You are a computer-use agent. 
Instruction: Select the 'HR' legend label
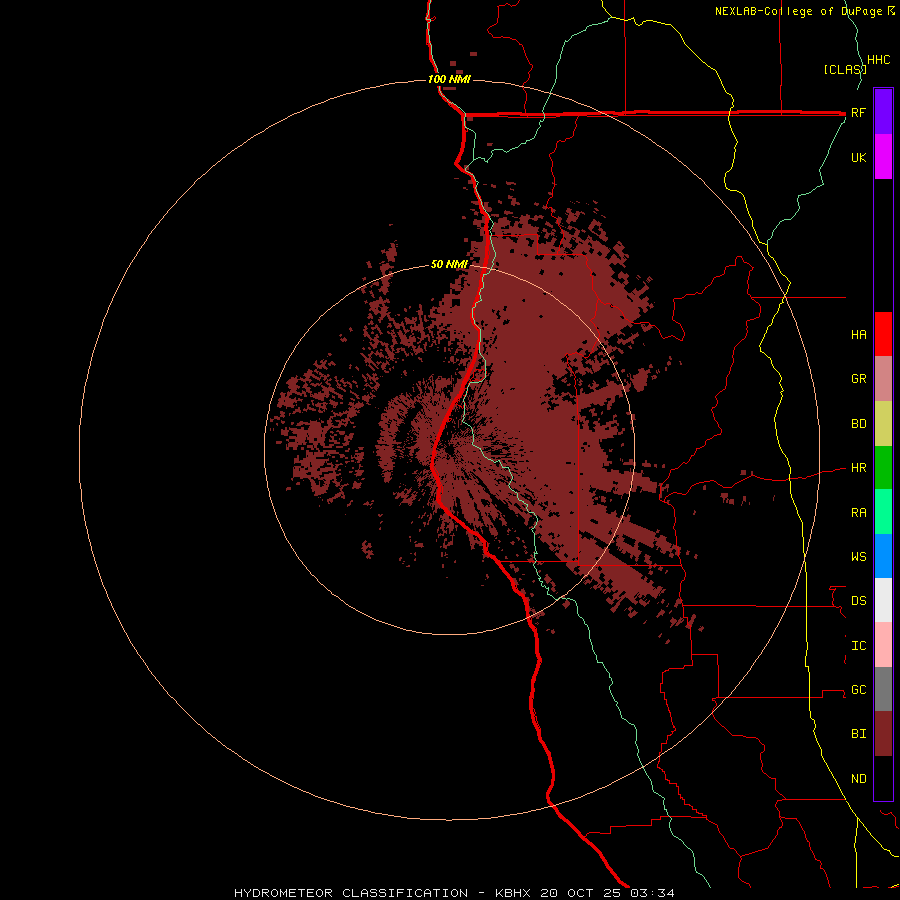click(858, 468)
